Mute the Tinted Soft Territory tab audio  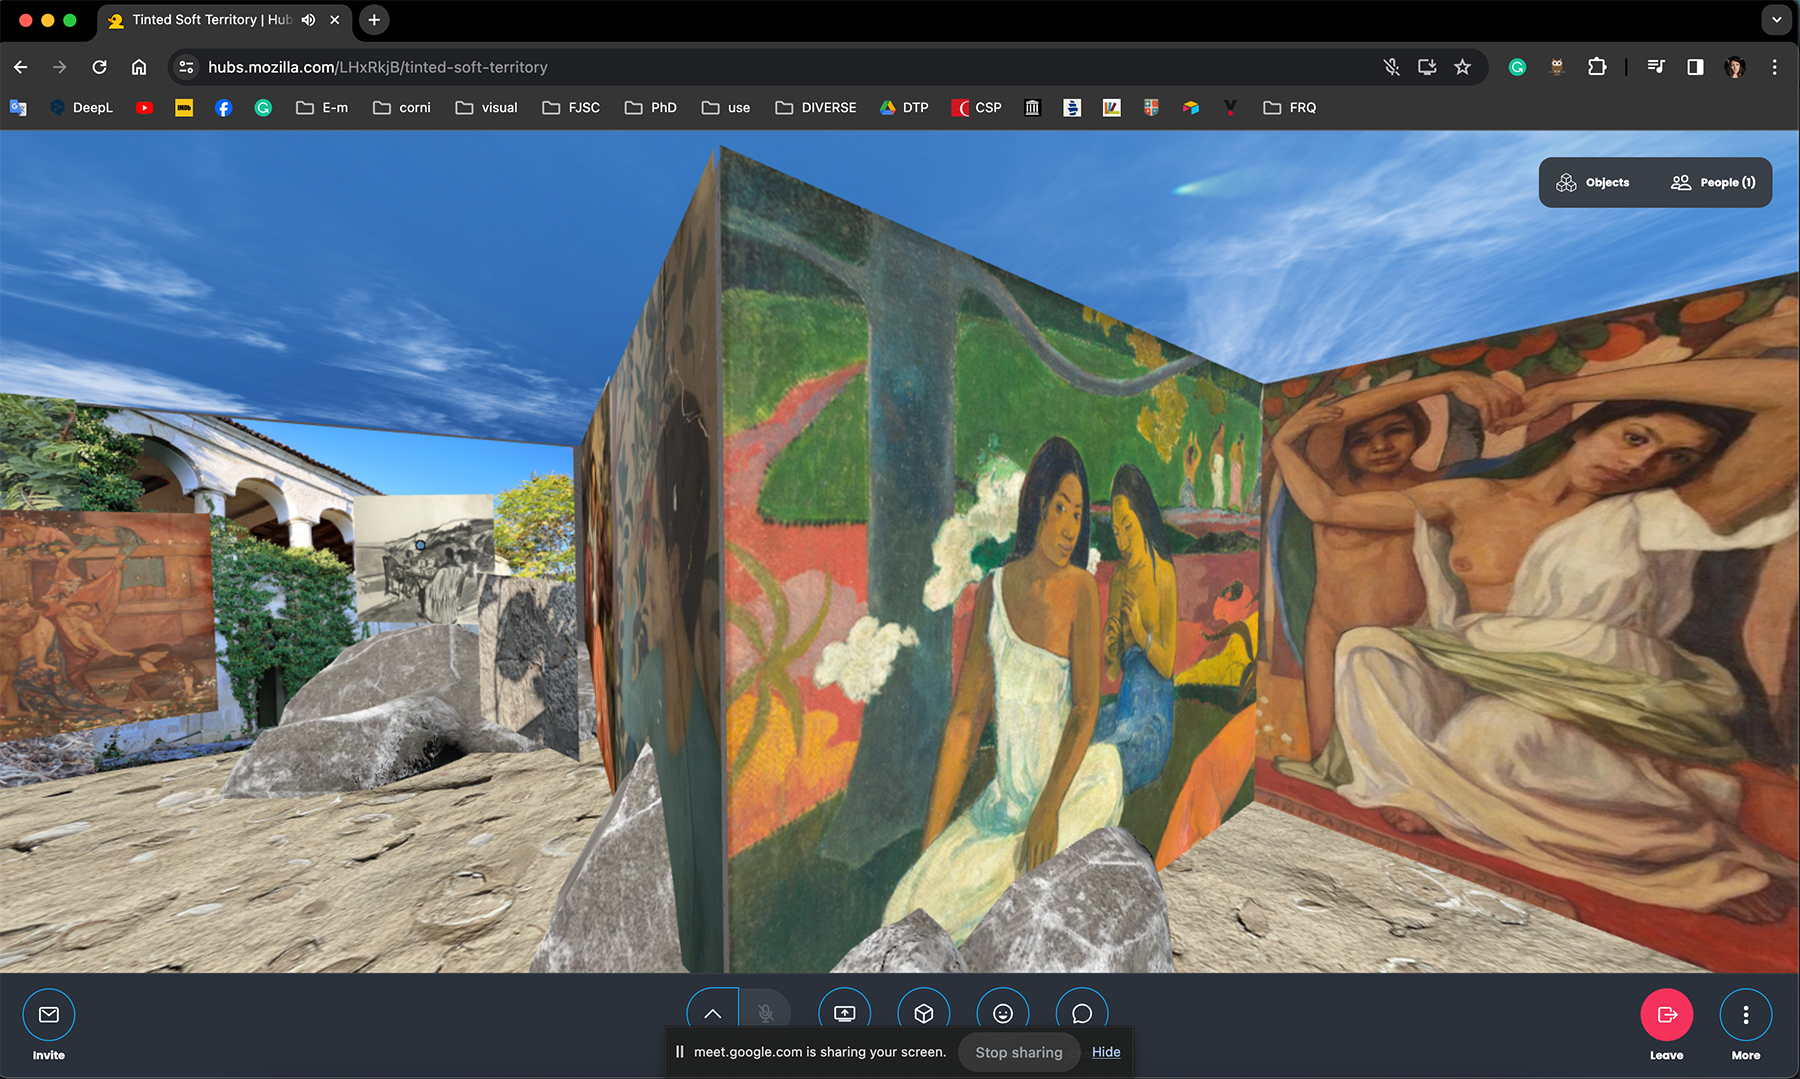pos(309,20)
